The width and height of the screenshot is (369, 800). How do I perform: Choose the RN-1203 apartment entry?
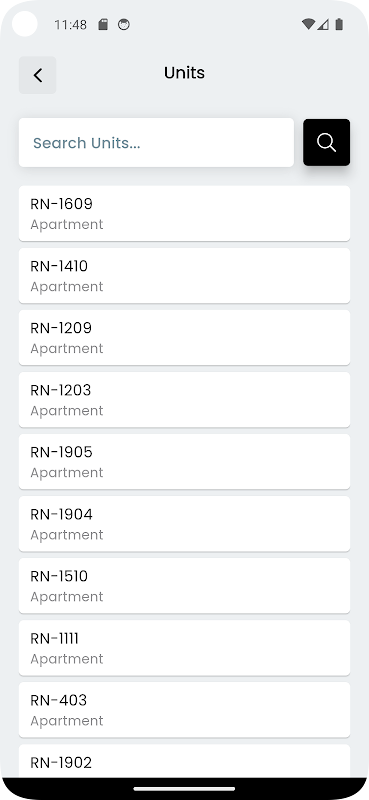click(184, 399)
